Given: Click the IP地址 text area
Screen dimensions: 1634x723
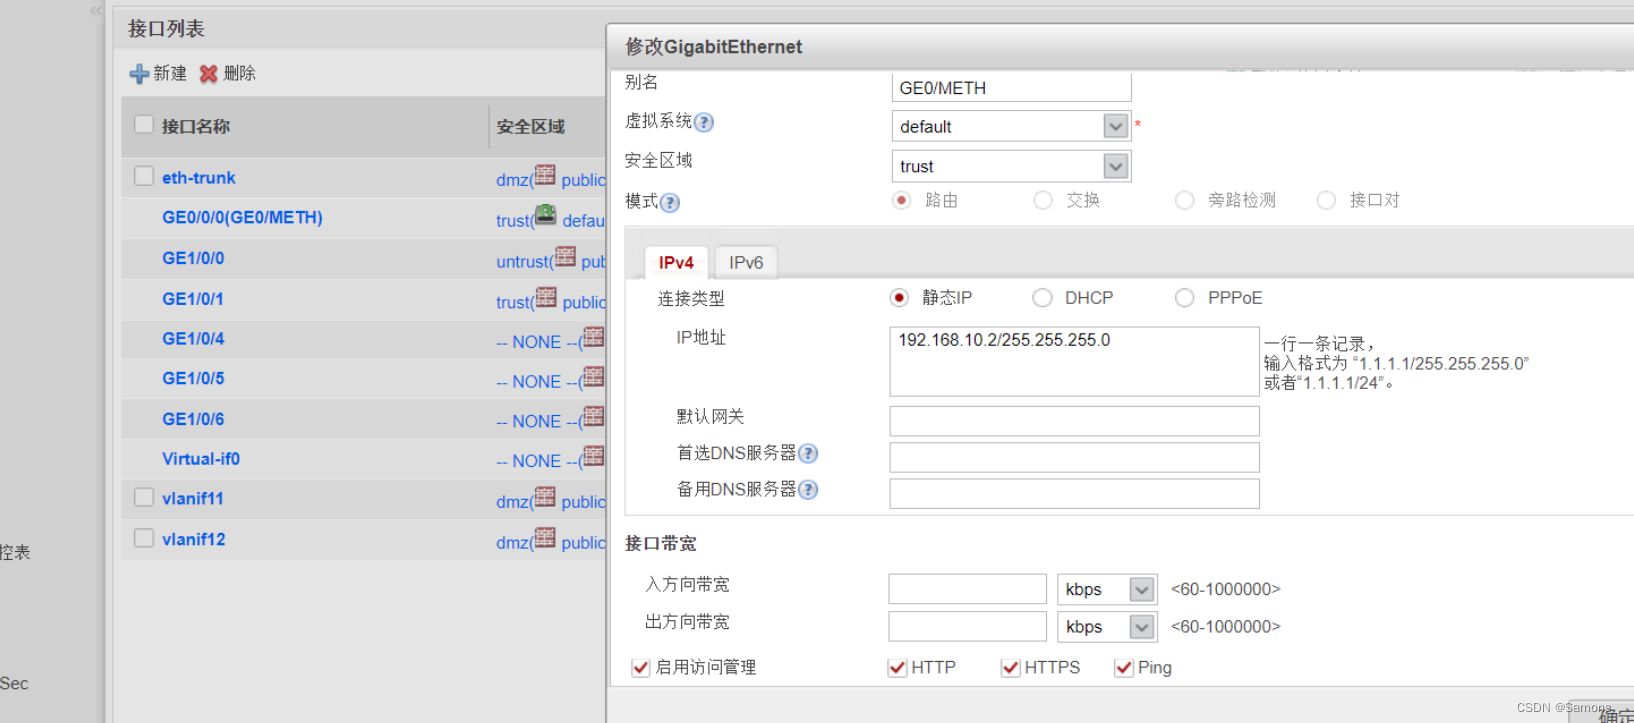Looking at the screenshot, I should click(x=1074, y=362).
